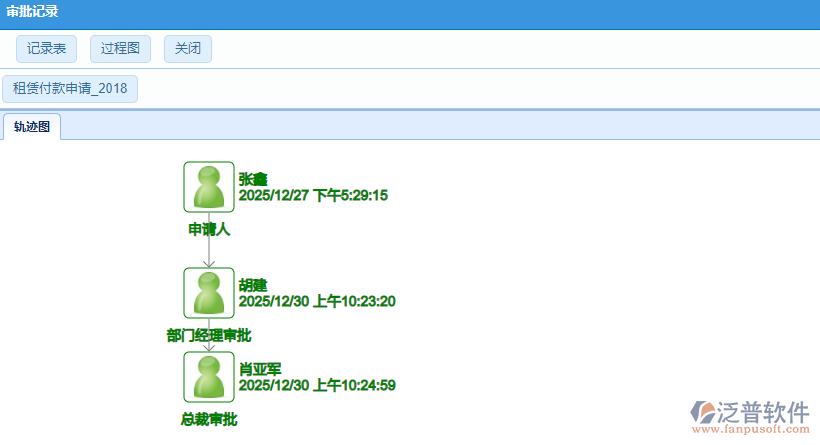Open the www.fanpusoft.com watermark link
The image size is (820, 445).
pyautogui.click(x=751, y=432)
